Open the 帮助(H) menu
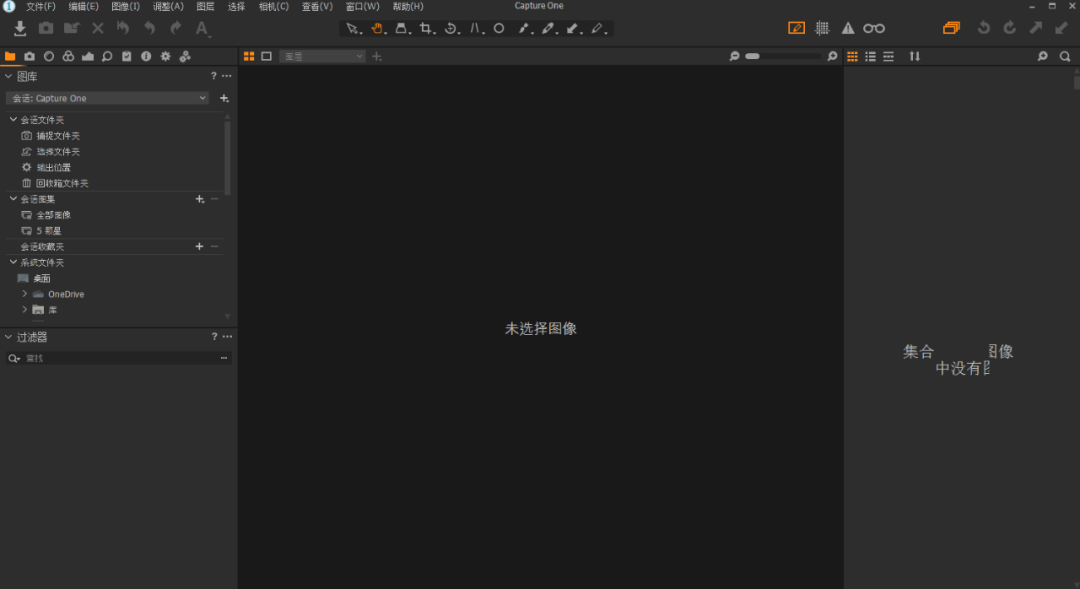This screenshot has height=589, width=1080. click(408, 6)
